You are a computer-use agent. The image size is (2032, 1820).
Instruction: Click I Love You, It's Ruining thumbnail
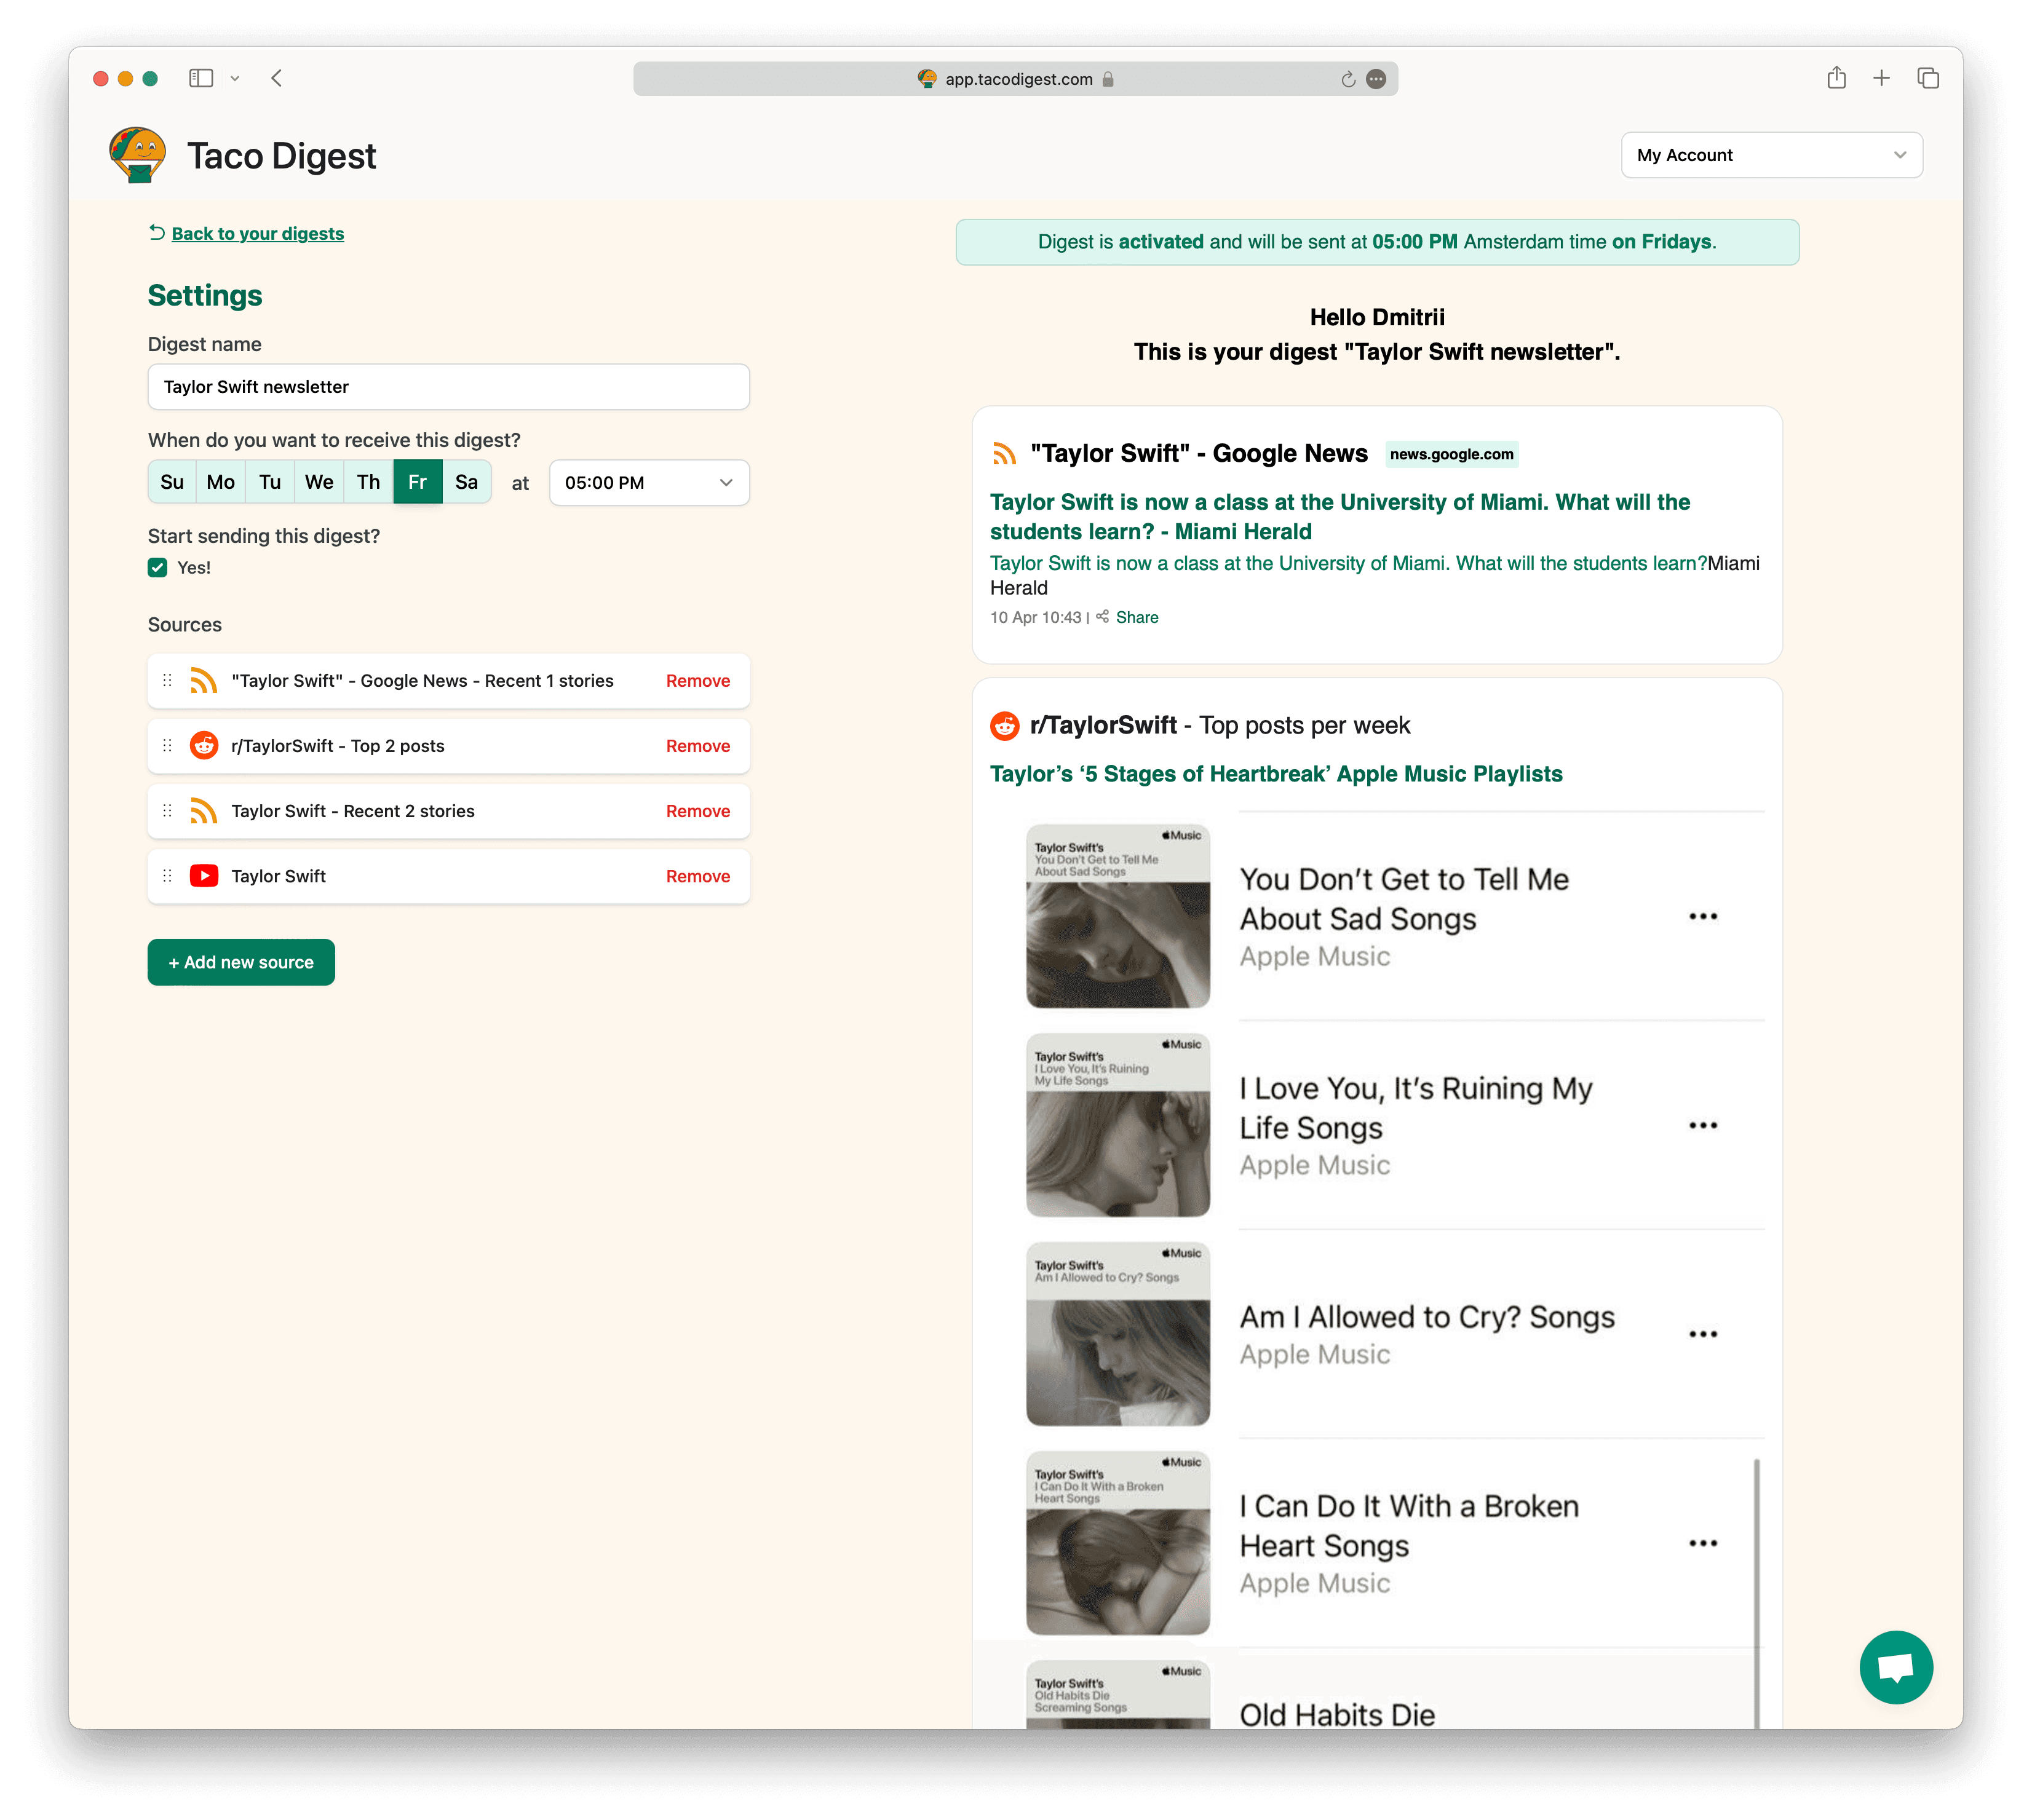[x=1118, y=1125]
